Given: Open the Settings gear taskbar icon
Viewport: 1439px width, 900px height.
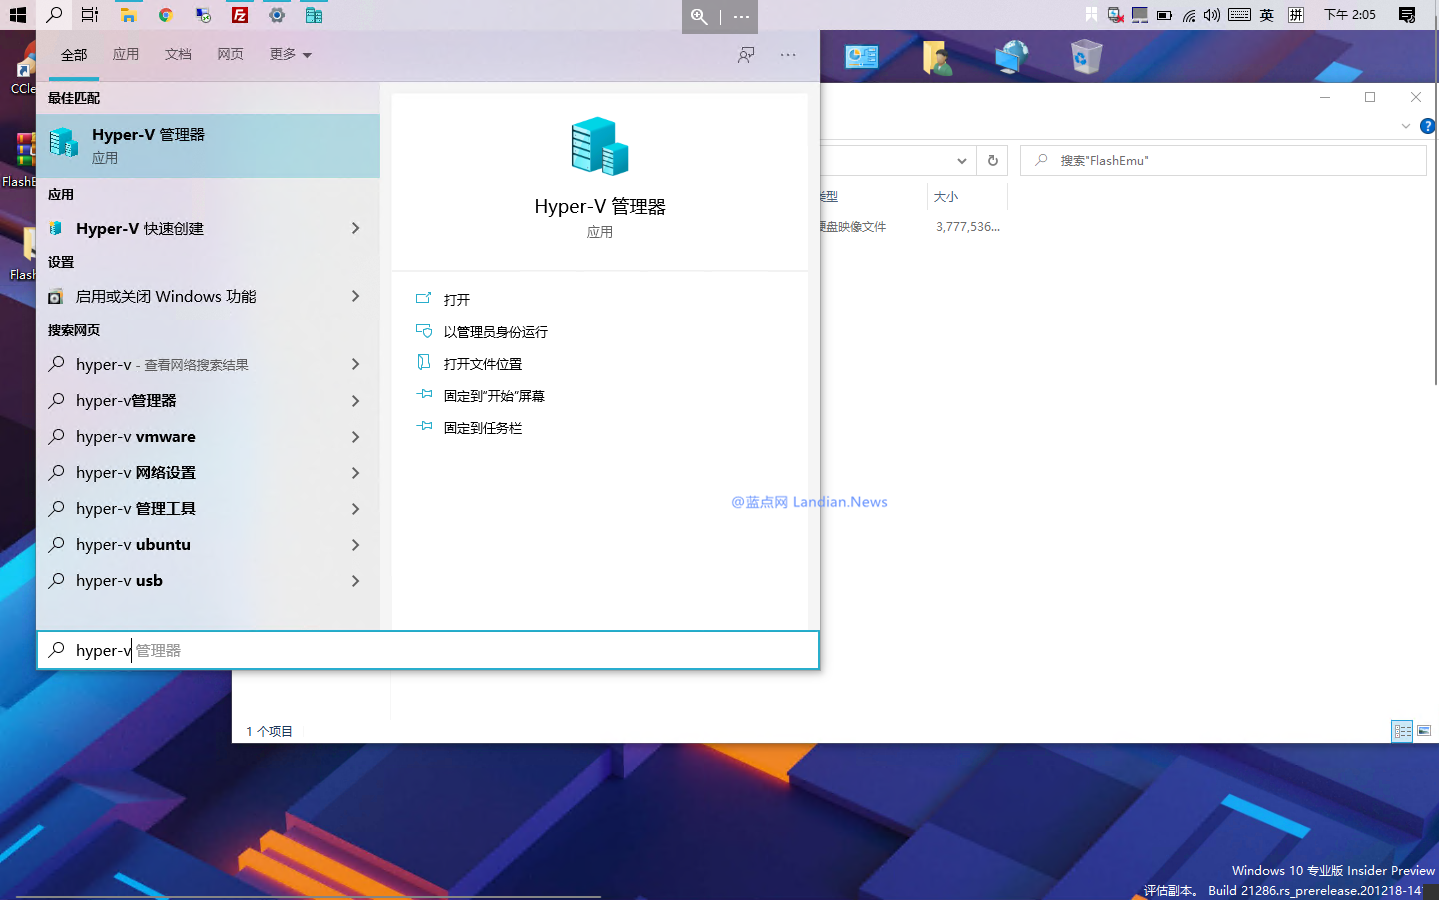Looking at the screenshot, I should coord(277,15).
